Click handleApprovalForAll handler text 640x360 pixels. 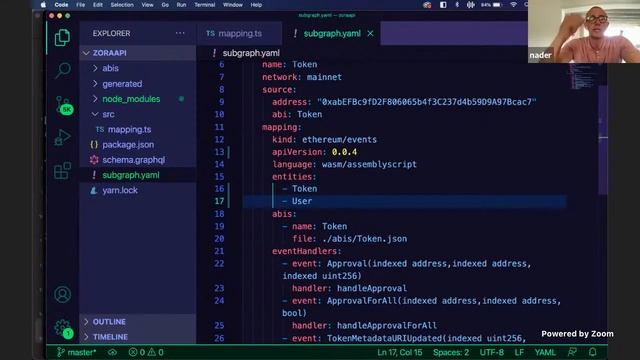[x=387, y=326]
